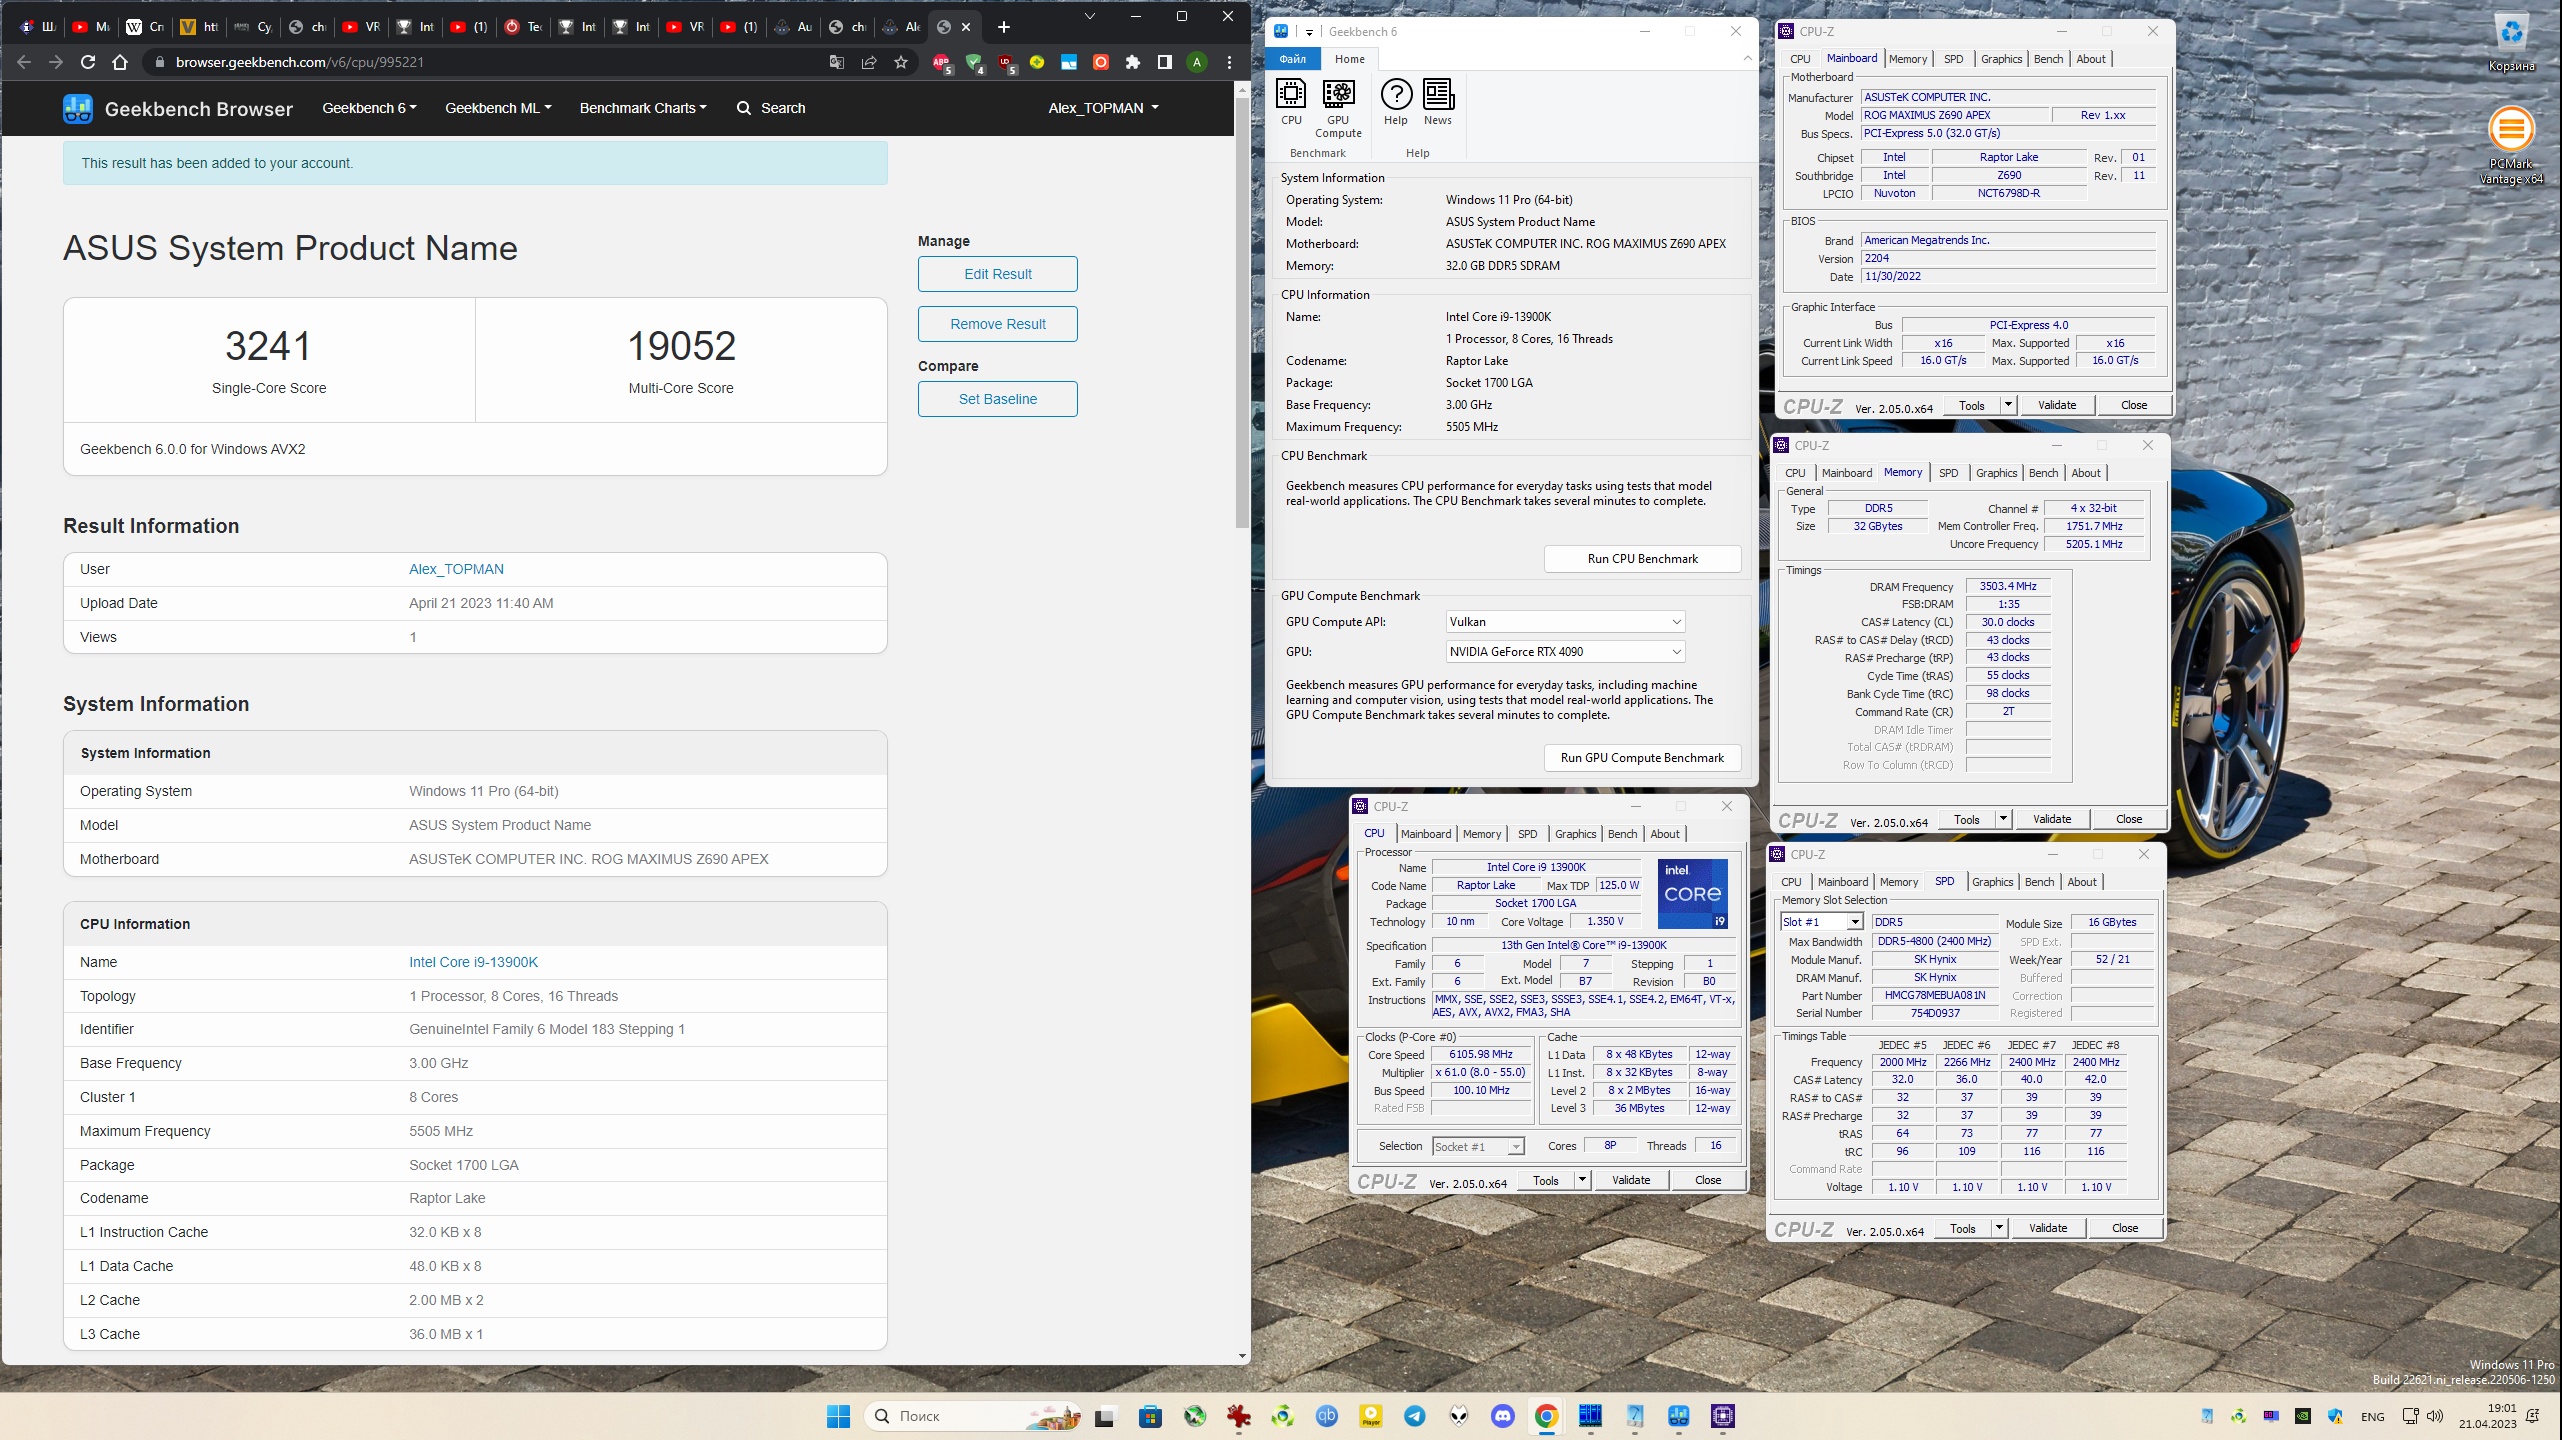
Task: Click Set Baseline button
Action: pos(997,399)
